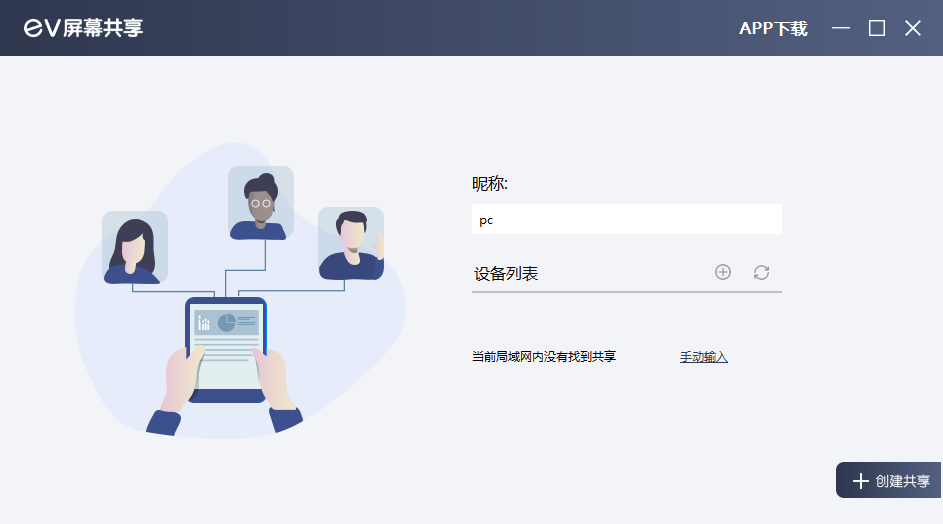Click the 当前局域网内没有找到共享 message
943x524 pixels.
544,357
